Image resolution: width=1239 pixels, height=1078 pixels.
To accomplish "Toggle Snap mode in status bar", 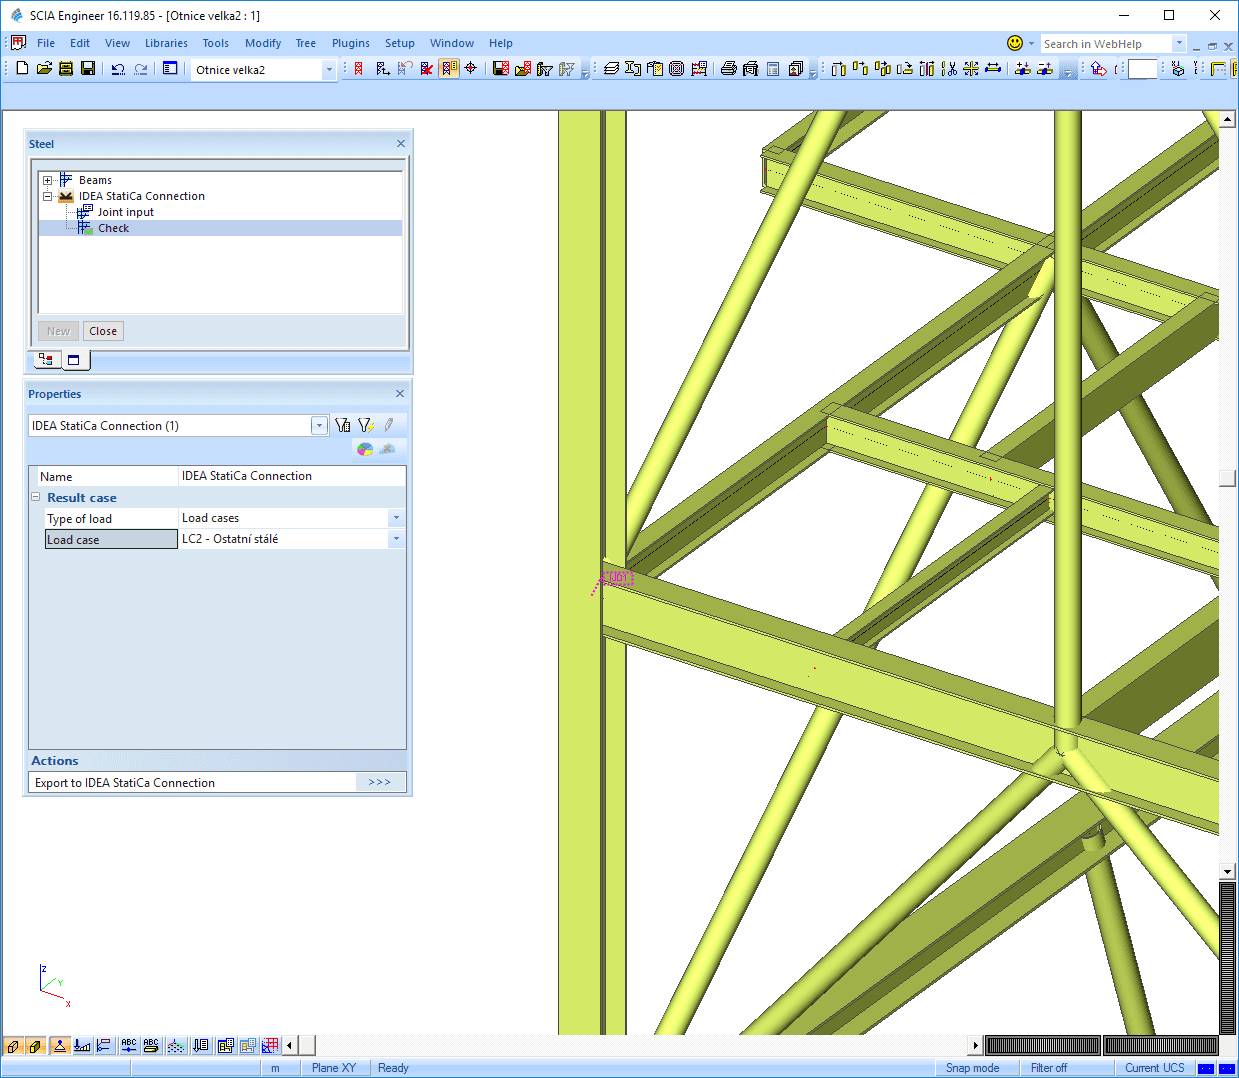I will click(972, 1068).
